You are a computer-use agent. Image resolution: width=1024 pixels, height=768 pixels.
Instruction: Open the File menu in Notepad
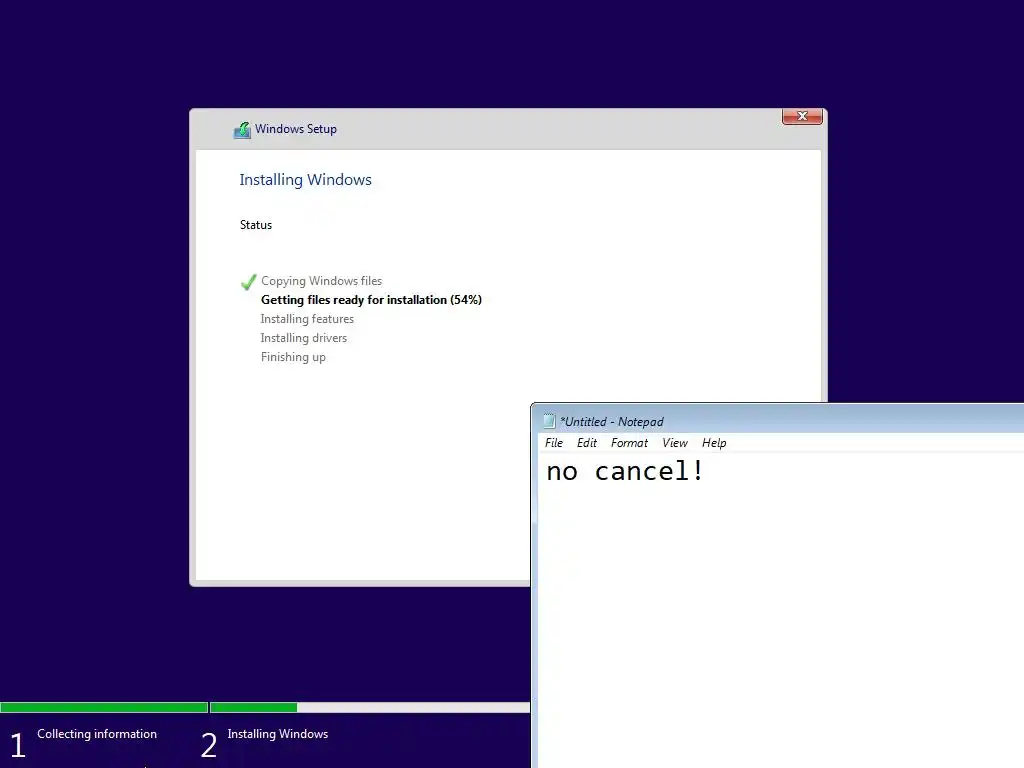(x=554, y=443)
